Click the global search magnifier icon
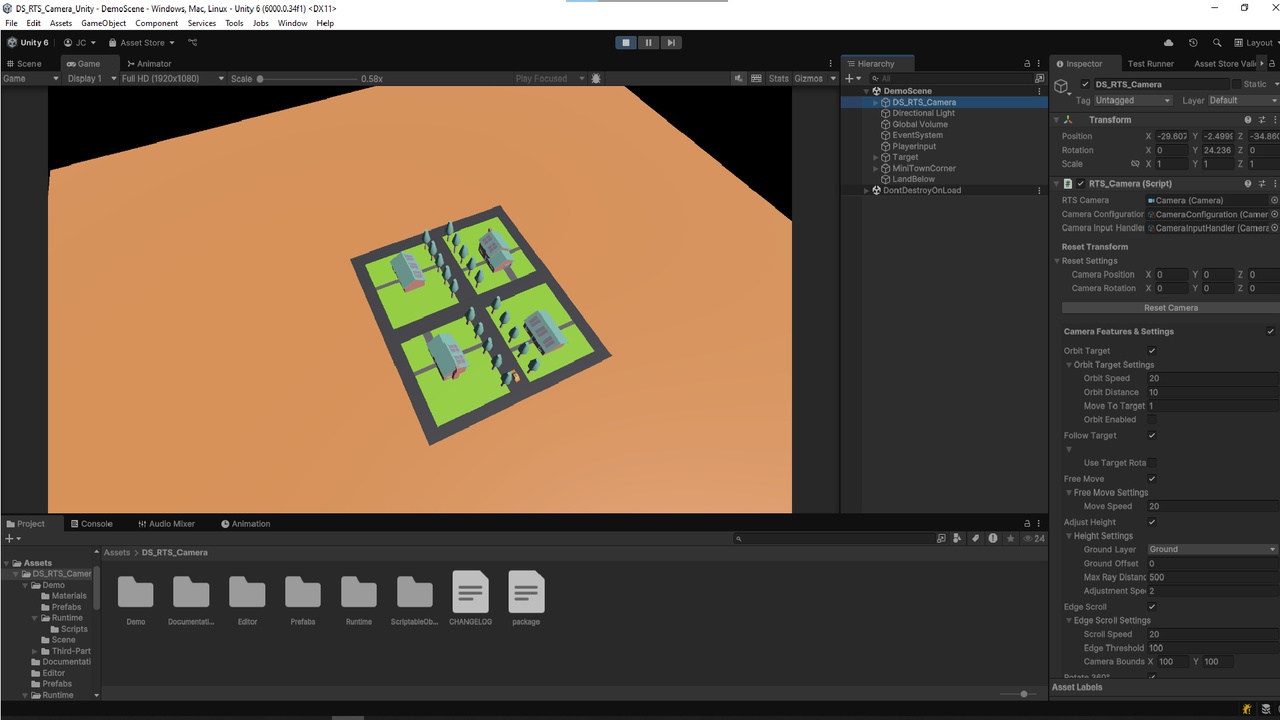The height and width of the screenshot is (720, 1280). pyautogui.click(x=1217, y=43)
